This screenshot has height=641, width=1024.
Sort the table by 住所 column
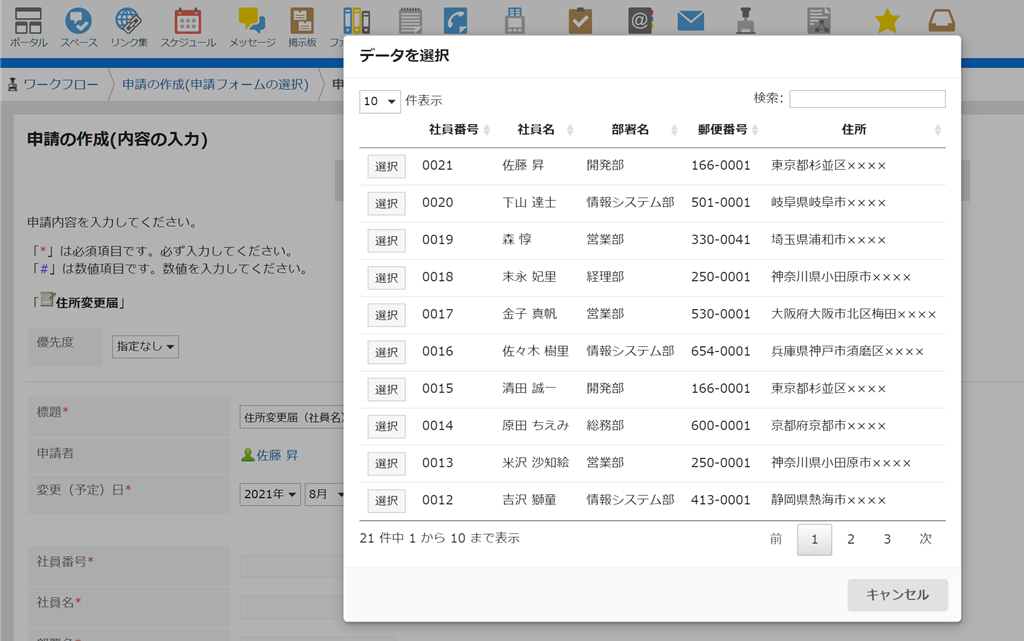[854, 129]
